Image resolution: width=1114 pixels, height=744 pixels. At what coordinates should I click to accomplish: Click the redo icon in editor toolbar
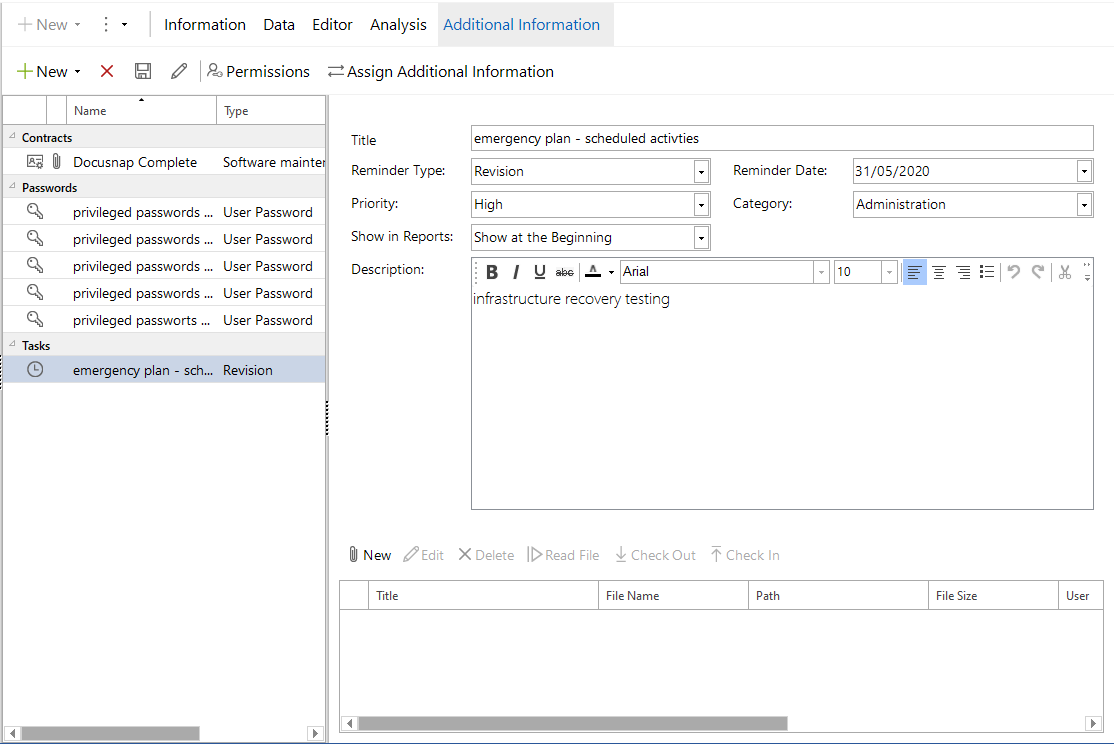coord(1038,272)
